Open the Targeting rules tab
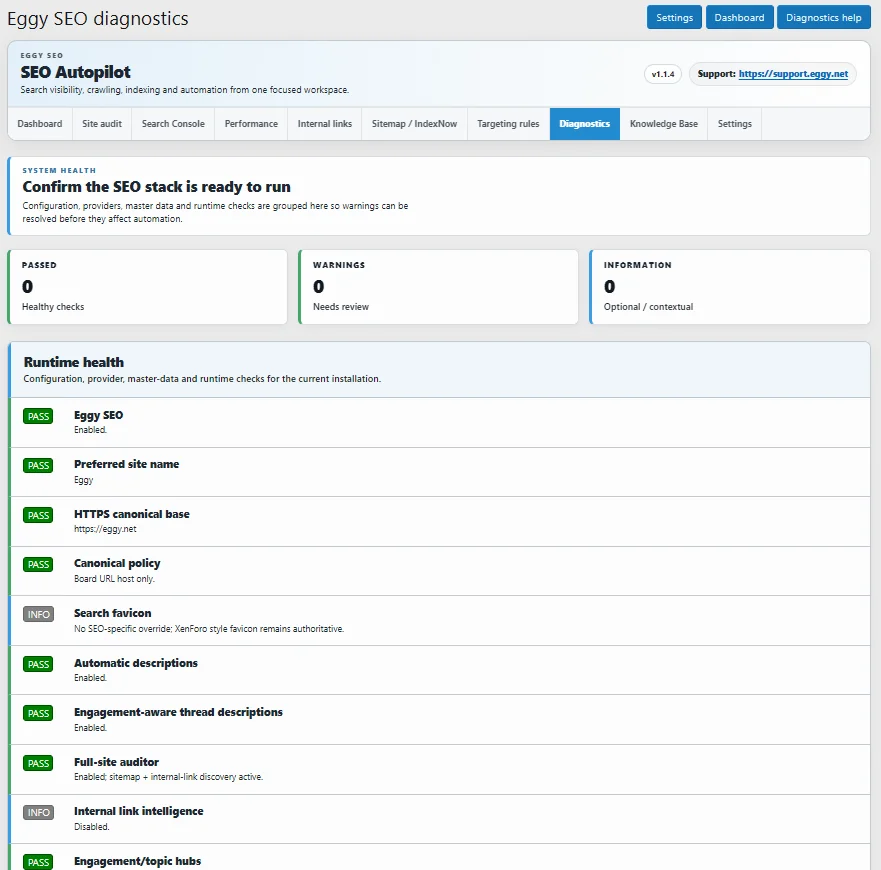Viewport: 881px width, 870px height. (508, 124)
